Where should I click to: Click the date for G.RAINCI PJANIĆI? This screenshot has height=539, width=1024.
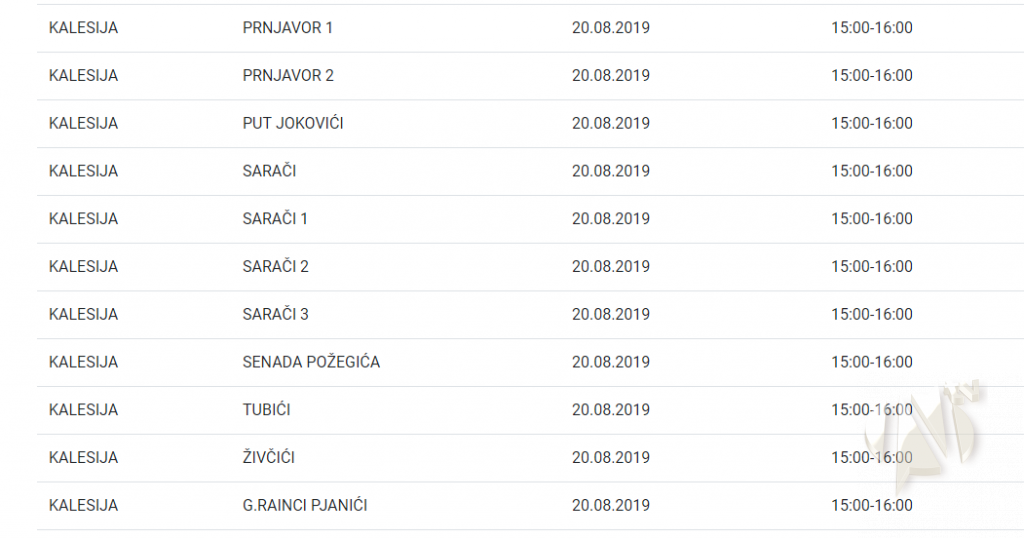point(610,506)
